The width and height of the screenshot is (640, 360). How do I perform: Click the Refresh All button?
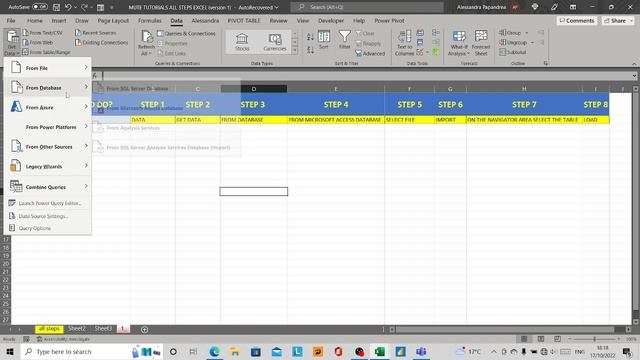(x=146, y=43)
